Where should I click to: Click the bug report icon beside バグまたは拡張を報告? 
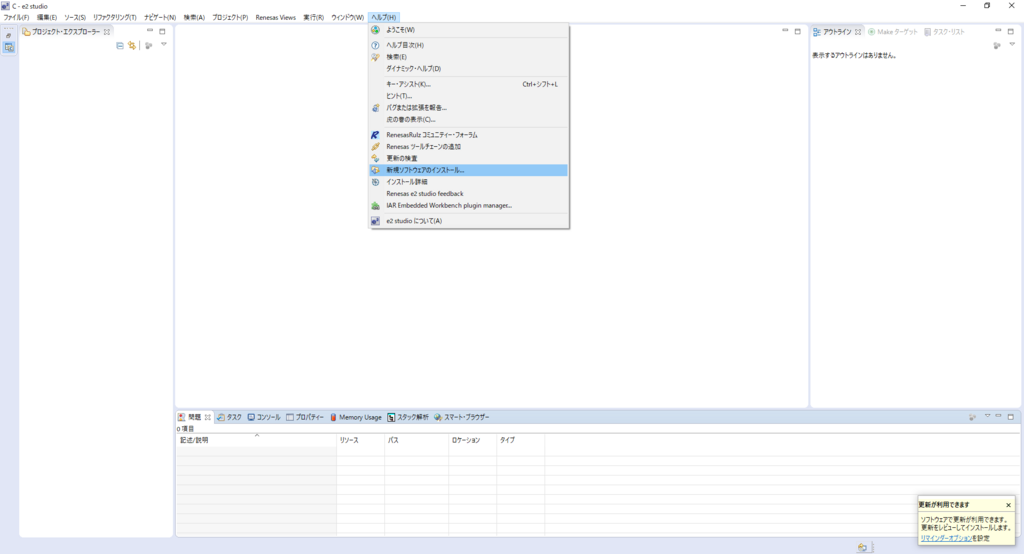coord(376,108)
